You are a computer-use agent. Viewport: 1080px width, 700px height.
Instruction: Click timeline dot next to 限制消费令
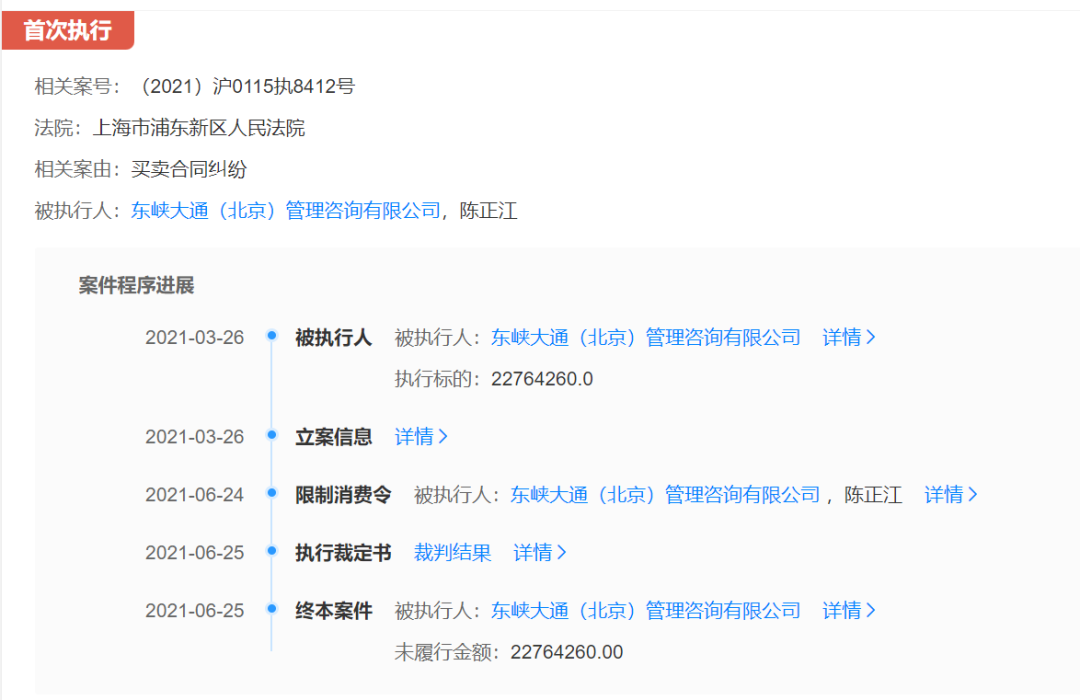(272, 493)
